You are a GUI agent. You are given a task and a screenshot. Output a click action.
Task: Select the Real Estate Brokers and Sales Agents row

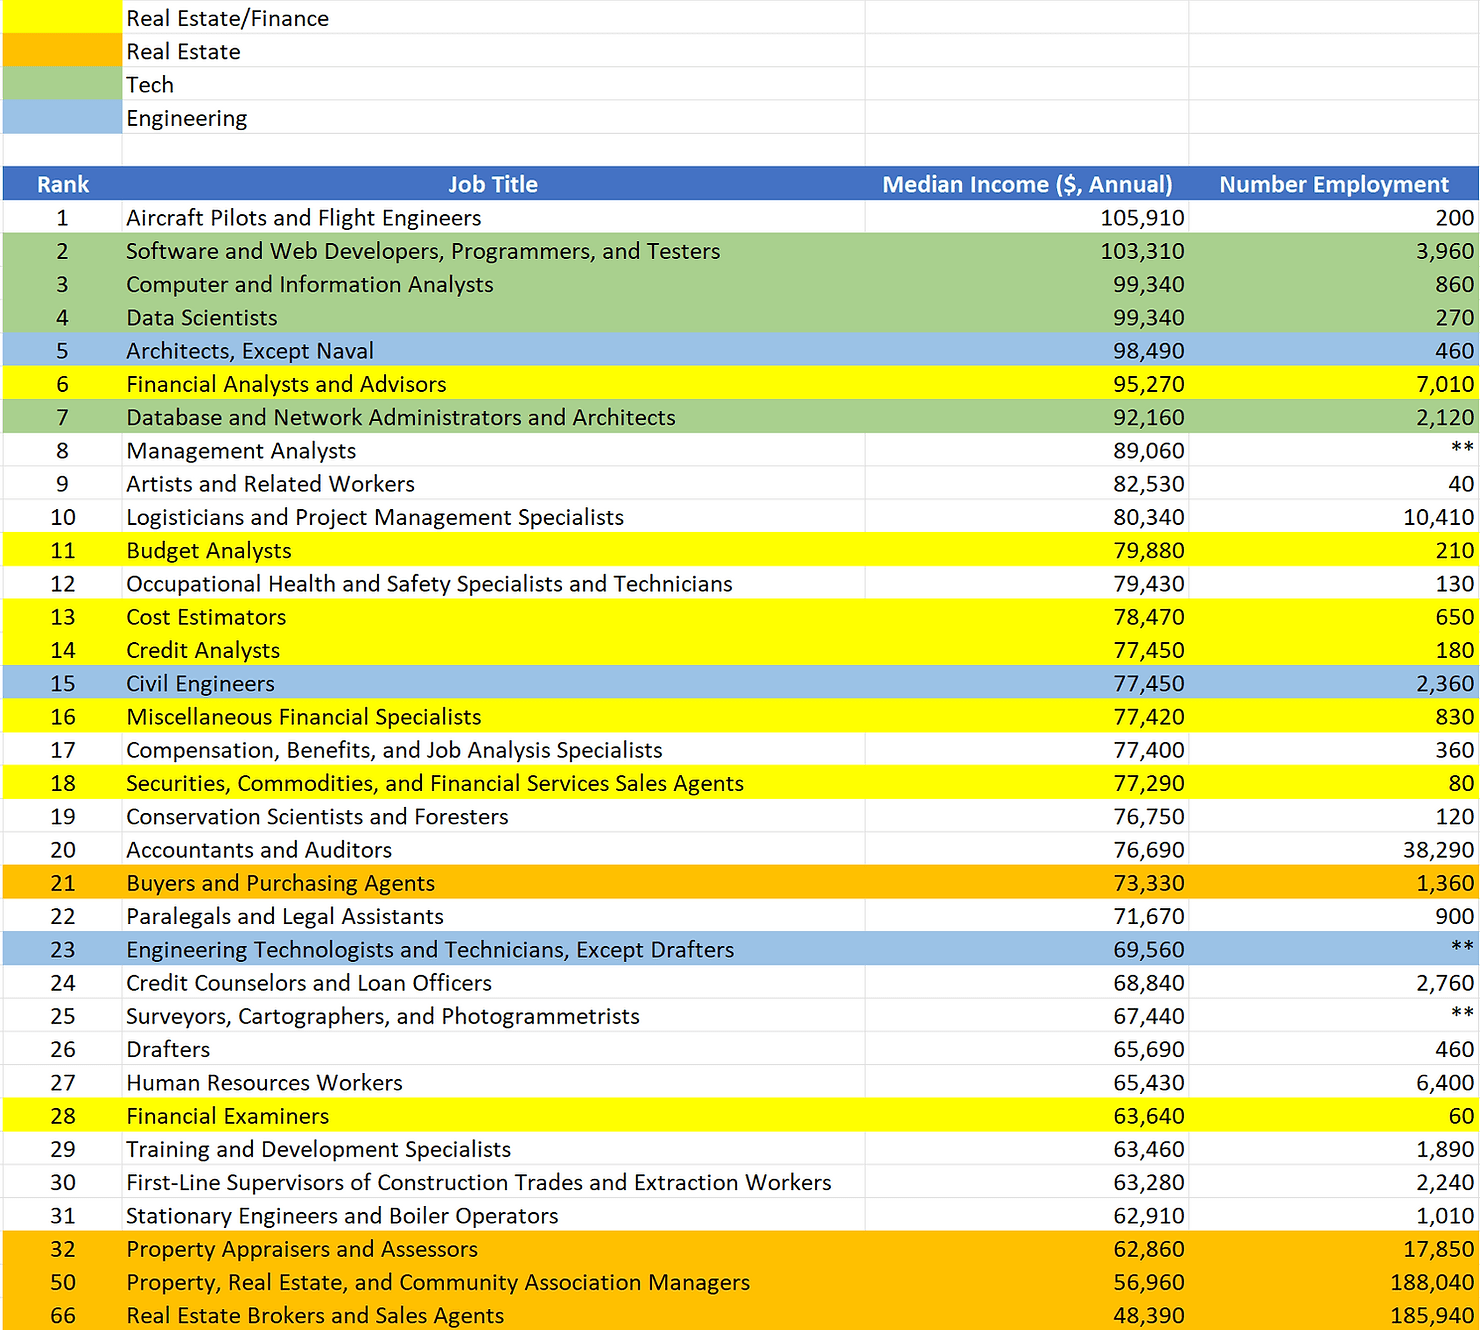point(315,1315)
